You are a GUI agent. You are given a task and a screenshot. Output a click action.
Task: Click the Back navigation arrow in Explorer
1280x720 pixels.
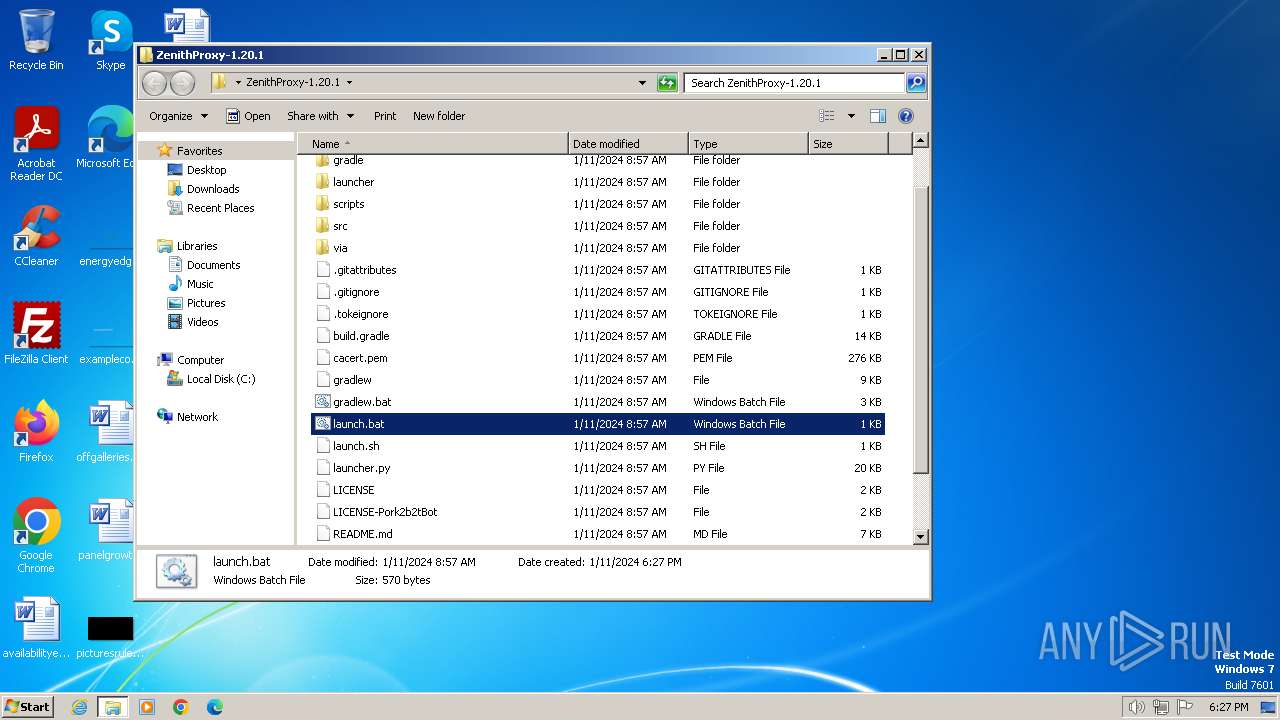154,83
